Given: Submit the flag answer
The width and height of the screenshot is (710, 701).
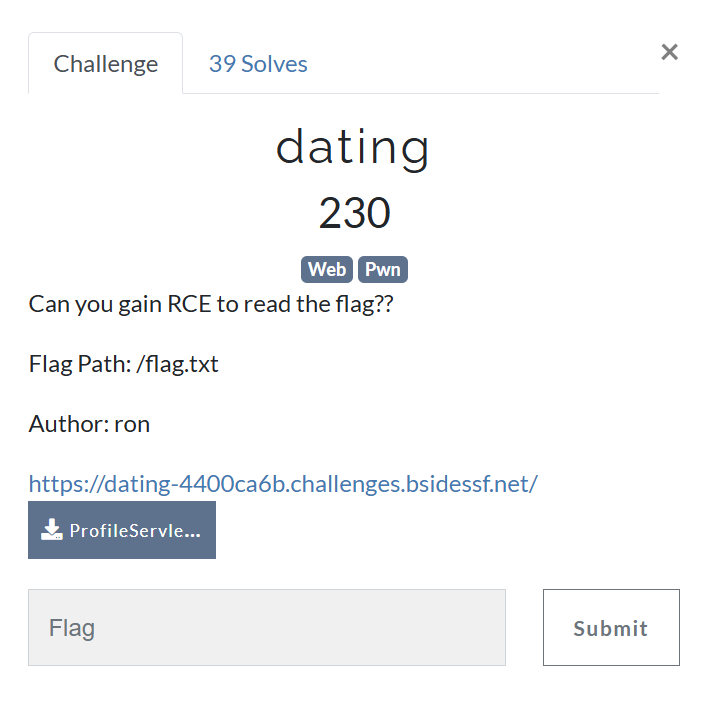Looking at the screenshot, I should tap(611, 627).
